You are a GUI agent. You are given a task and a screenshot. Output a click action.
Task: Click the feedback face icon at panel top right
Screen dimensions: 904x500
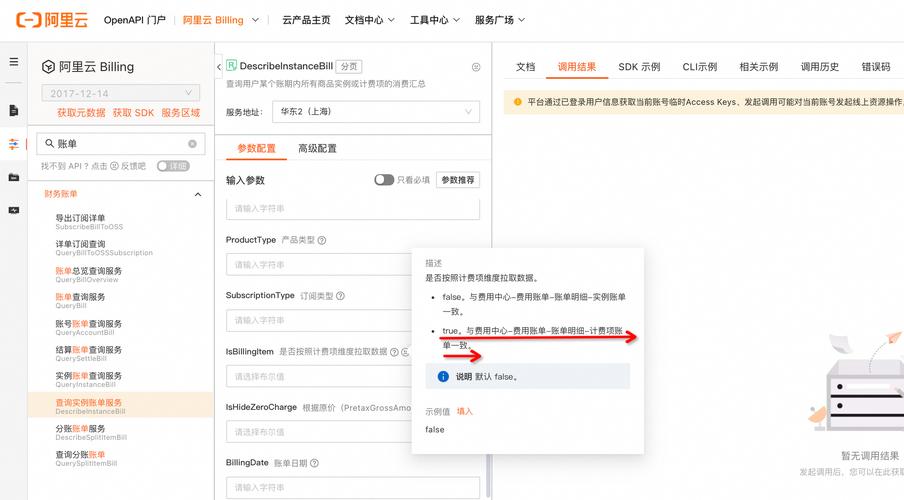coord(476,67)
